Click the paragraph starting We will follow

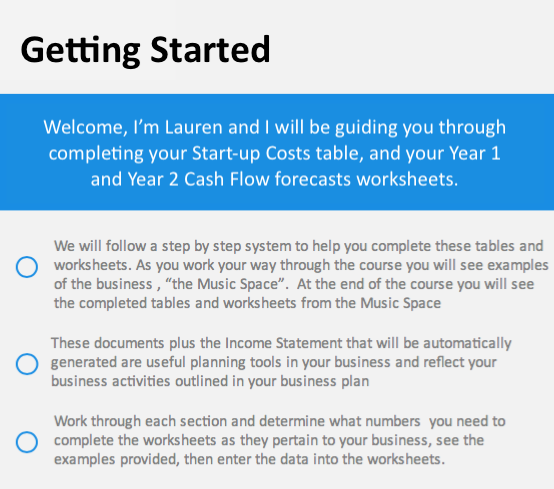click(x=301, y=275)
